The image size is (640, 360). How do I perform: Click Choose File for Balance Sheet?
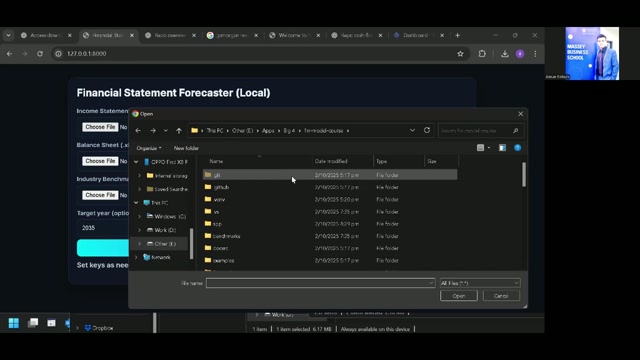point(100,161)
